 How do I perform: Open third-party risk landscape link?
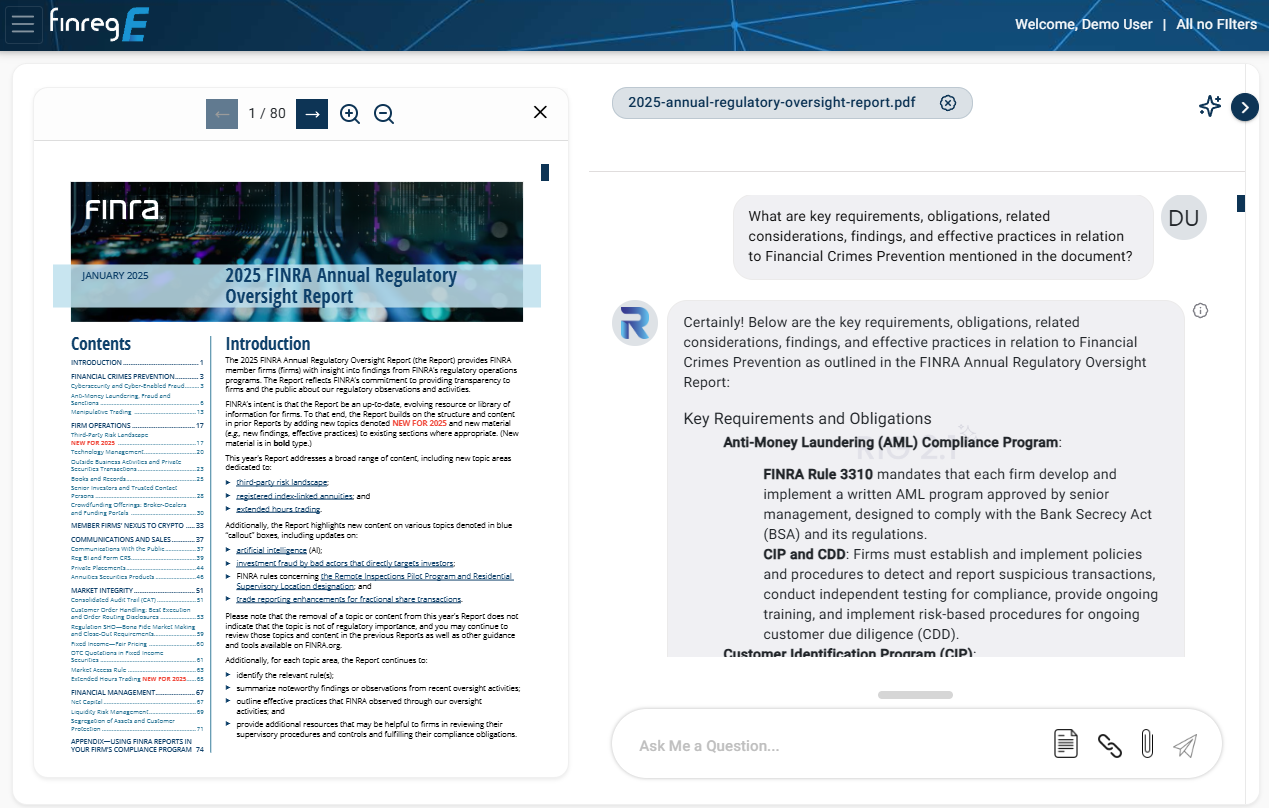[x=282, y=483]
